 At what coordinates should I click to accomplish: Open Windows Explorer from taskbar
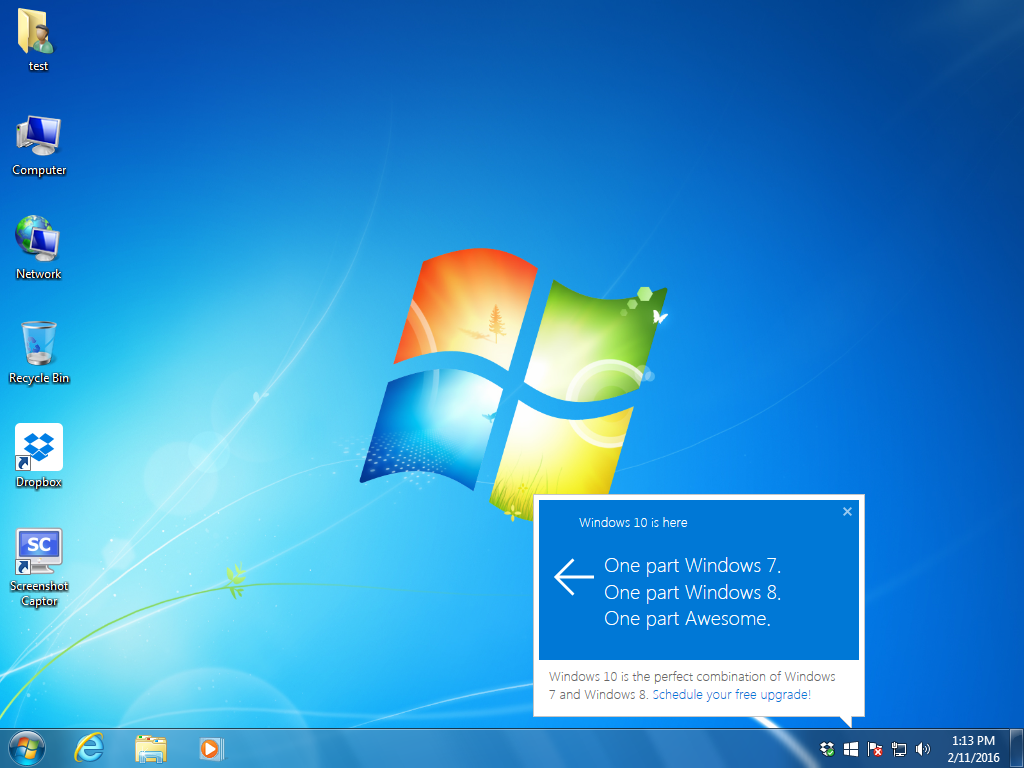151,748
